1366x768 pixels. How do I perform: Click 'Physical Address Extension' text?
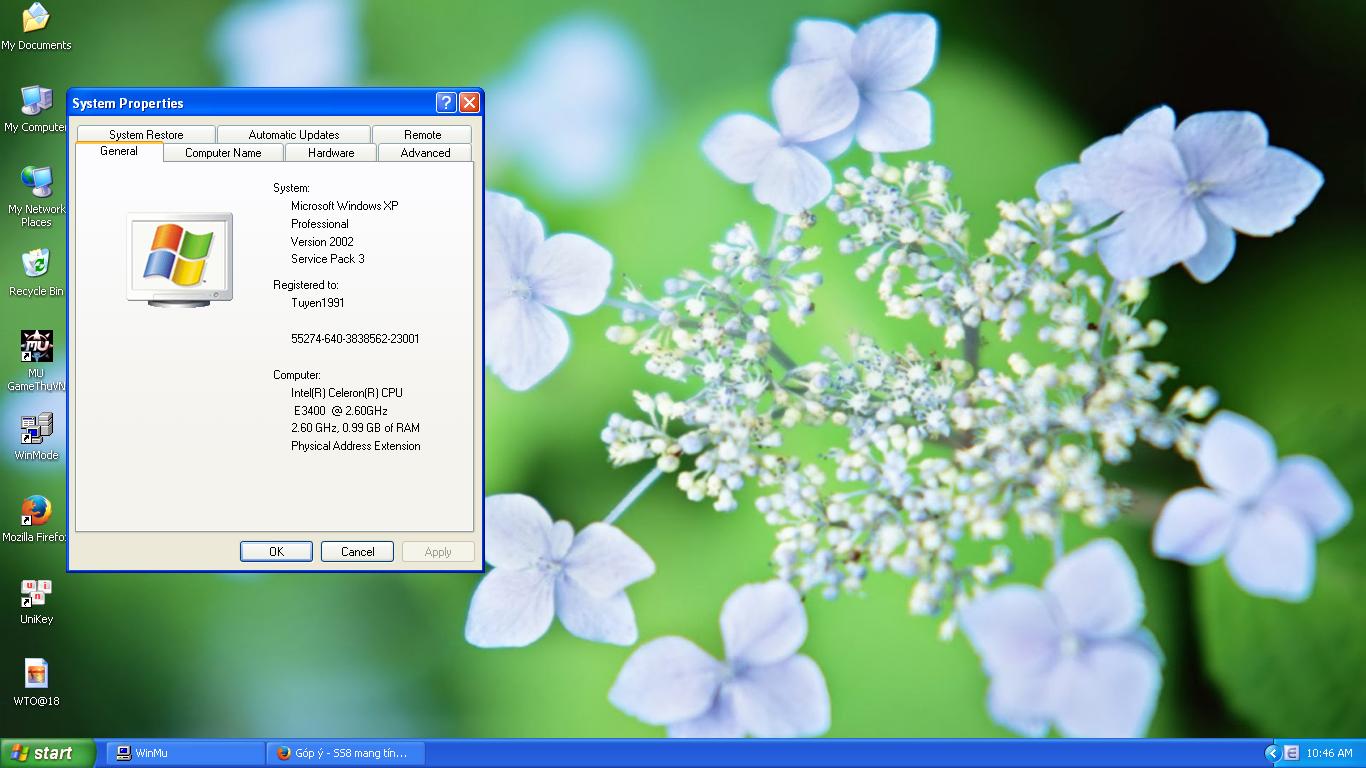(x=356, y=446)
